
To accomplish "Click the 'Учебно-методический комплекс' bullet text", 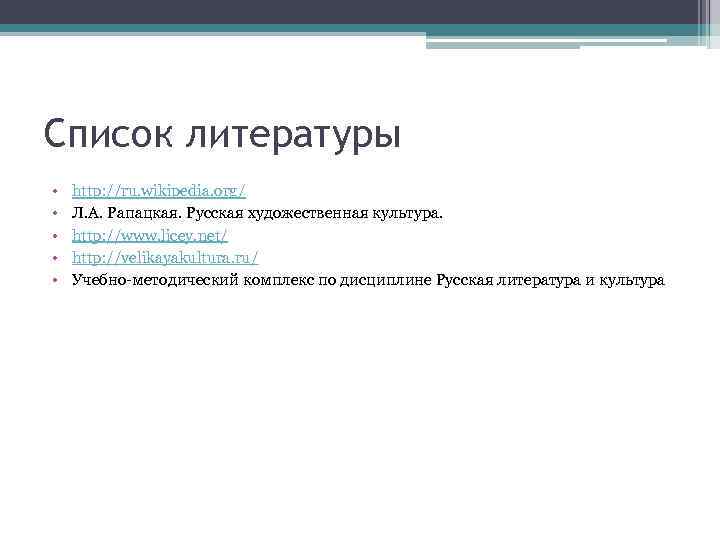I will click(x=368, y=280).
